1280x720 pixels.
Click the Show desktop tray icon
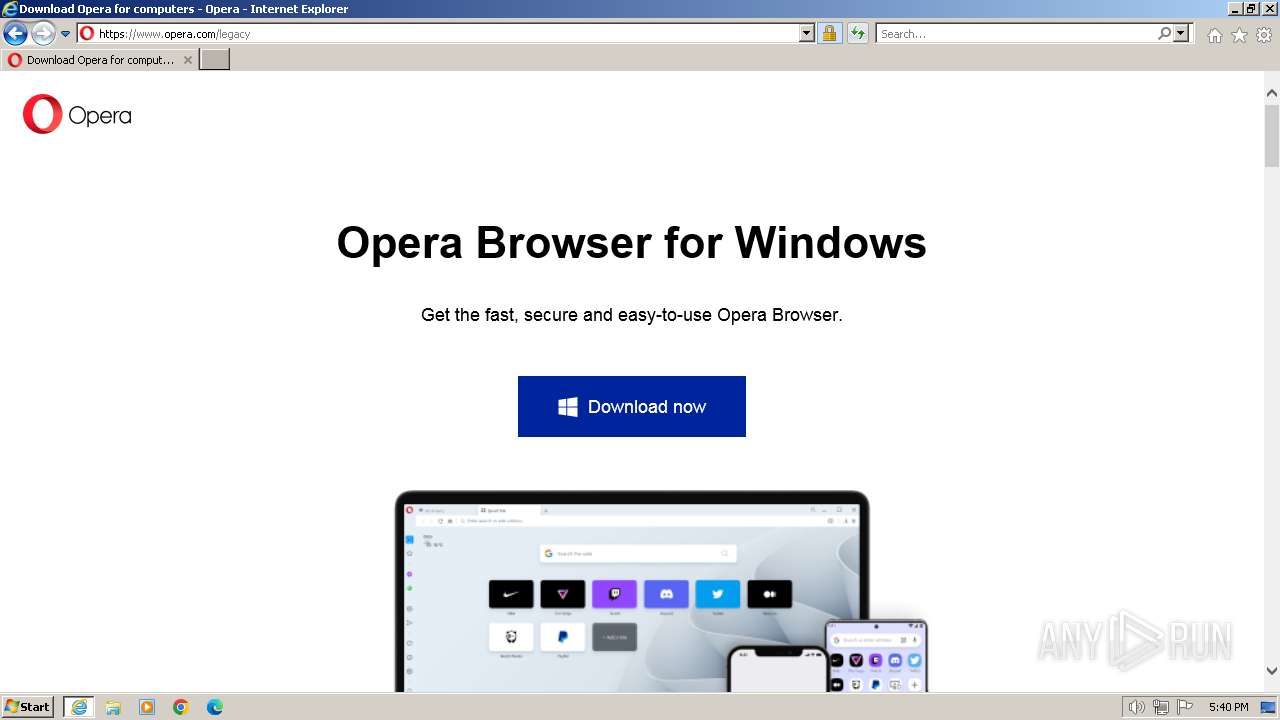1268,707
